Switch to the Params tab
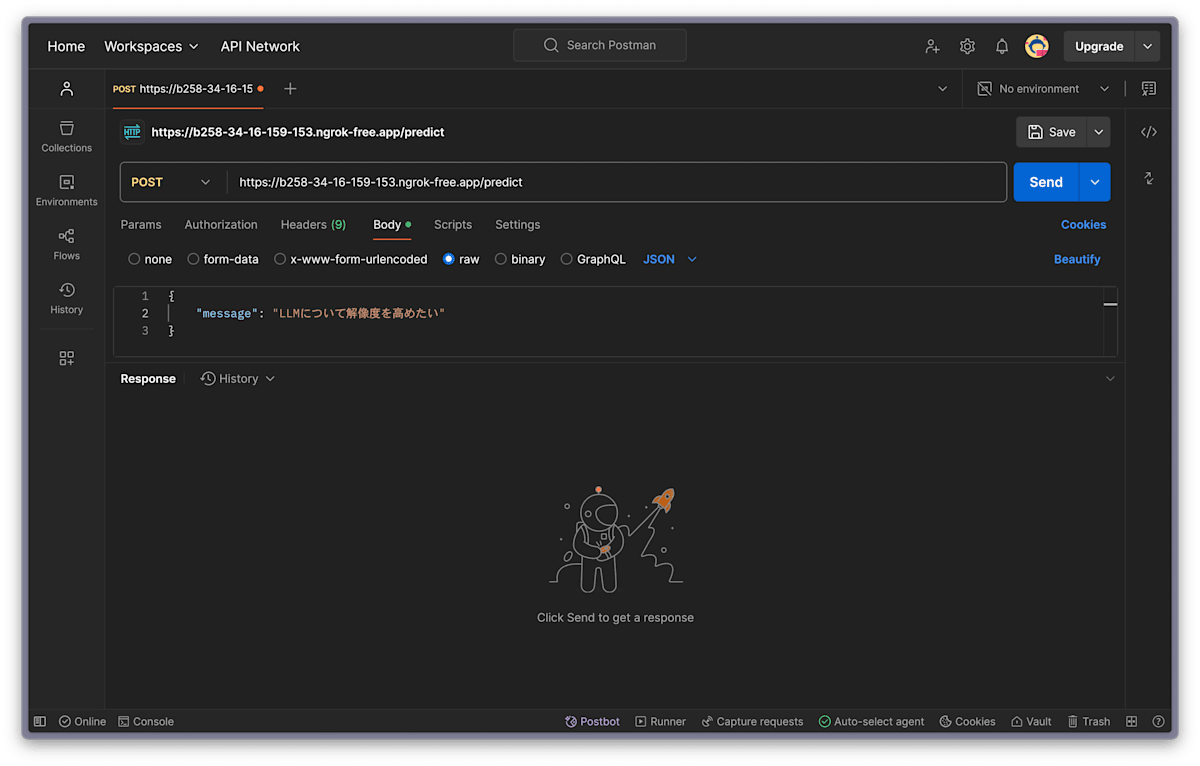The image size is (1200, 766). point(141,225)
